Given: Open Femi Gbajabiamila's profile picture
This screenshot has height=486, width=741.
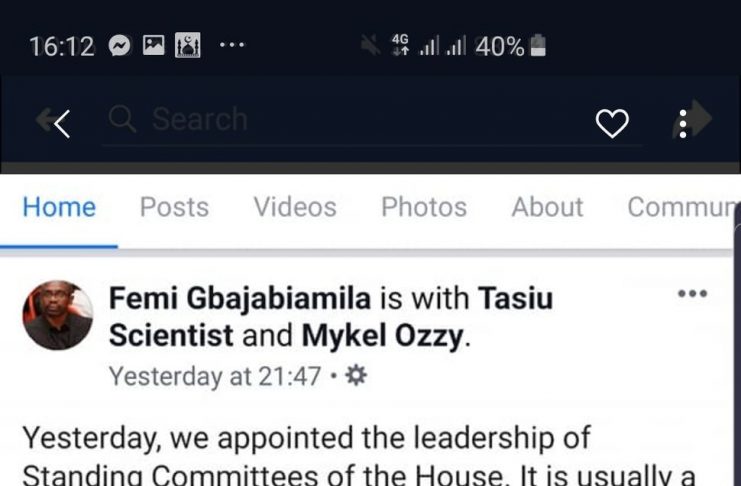Looking at the screenshot, I should click(x=58, y=315).
